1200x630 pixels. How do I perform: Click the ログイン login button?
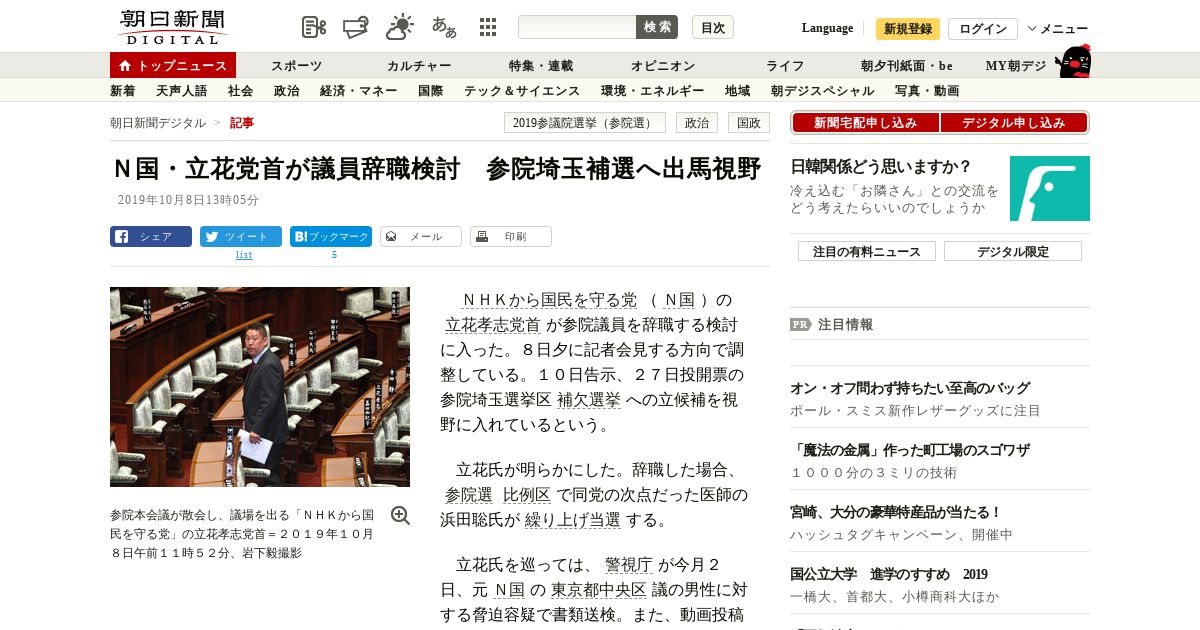pyautogui.click(x=983, y=29)
